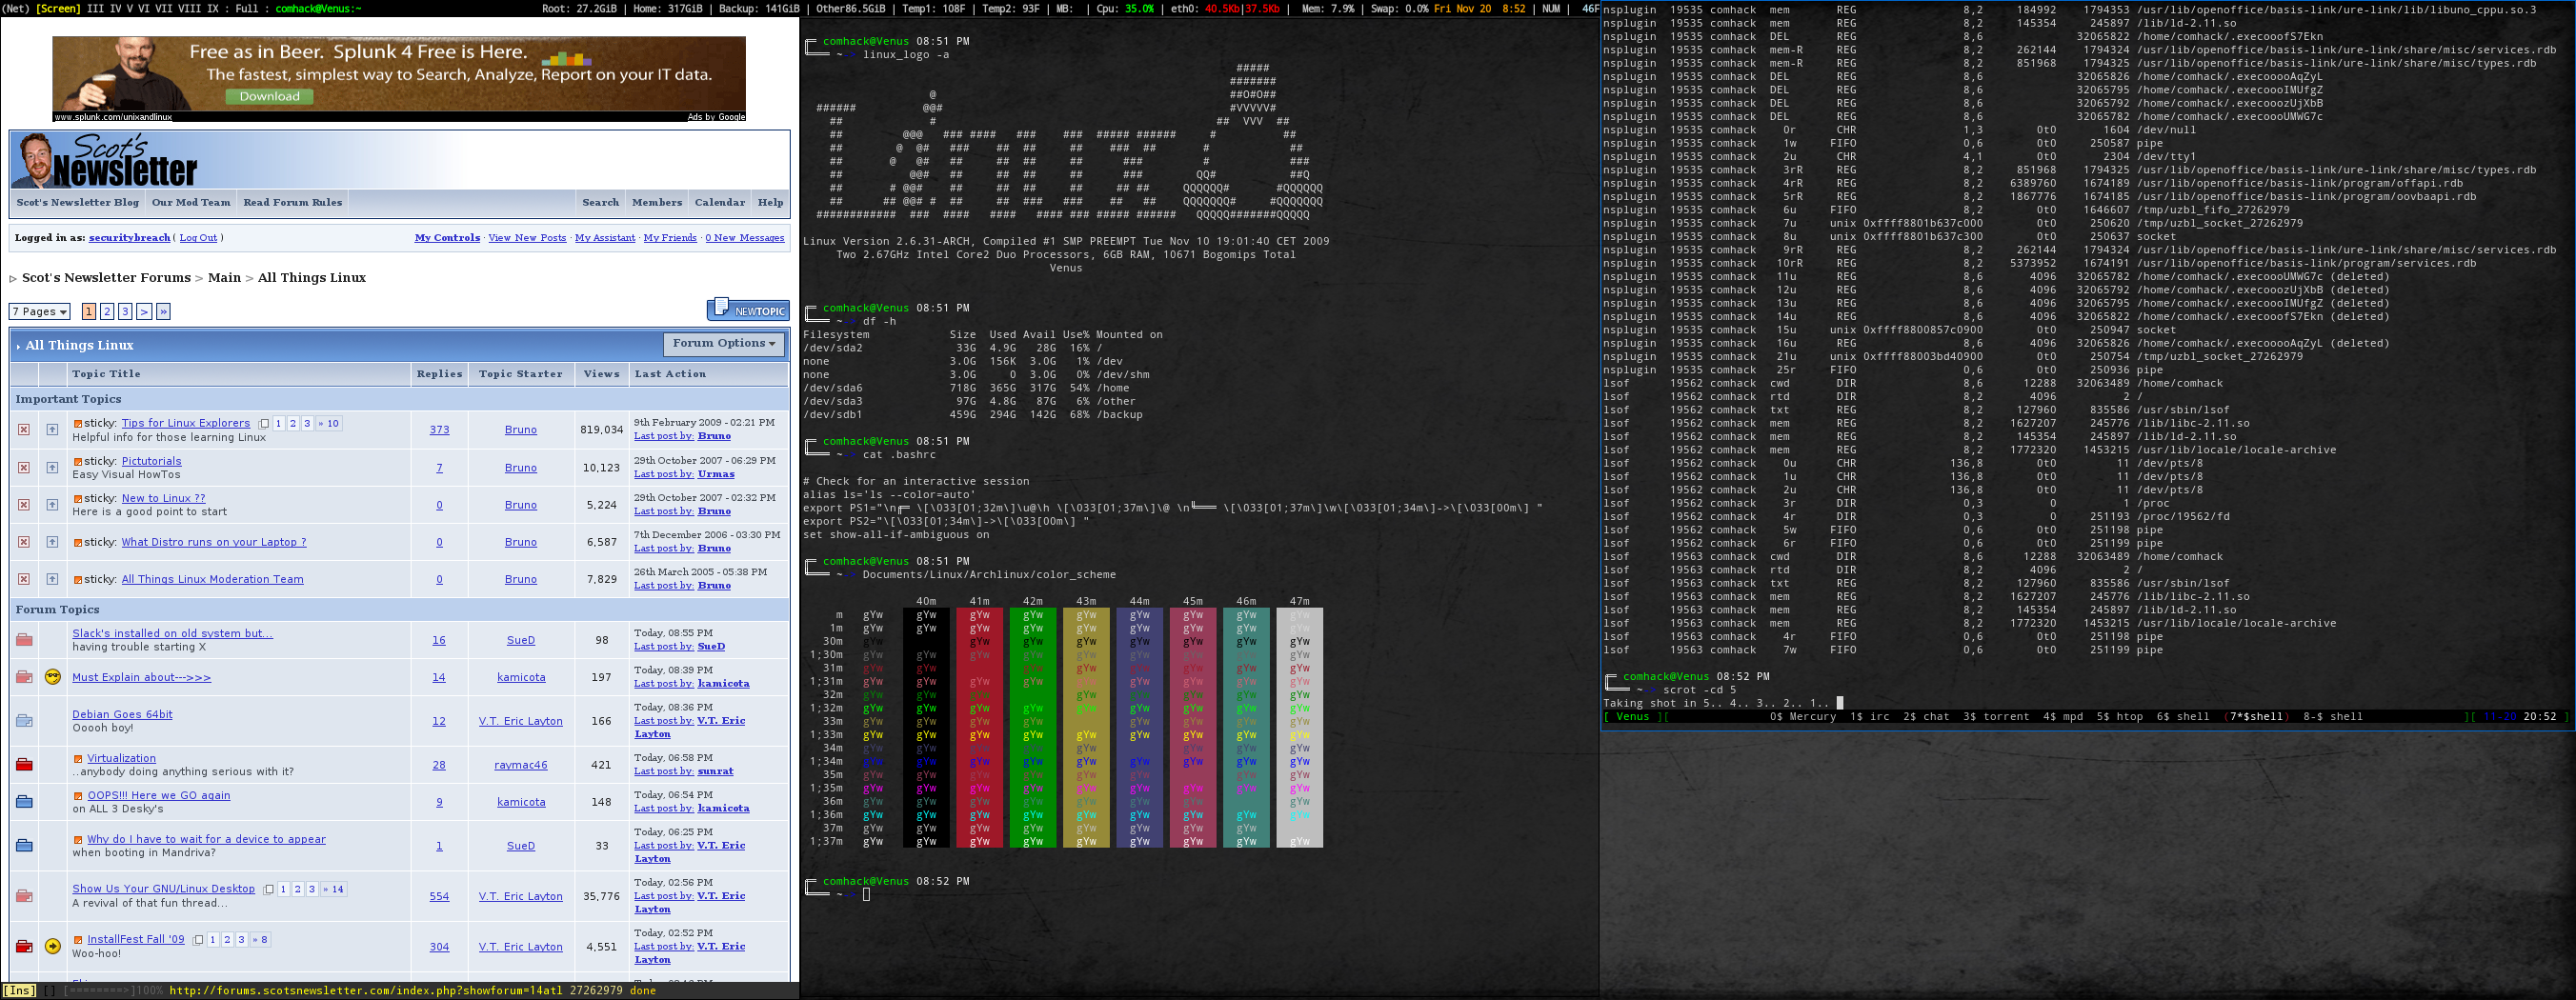Click red X icon in What Distro runs row

24,542
